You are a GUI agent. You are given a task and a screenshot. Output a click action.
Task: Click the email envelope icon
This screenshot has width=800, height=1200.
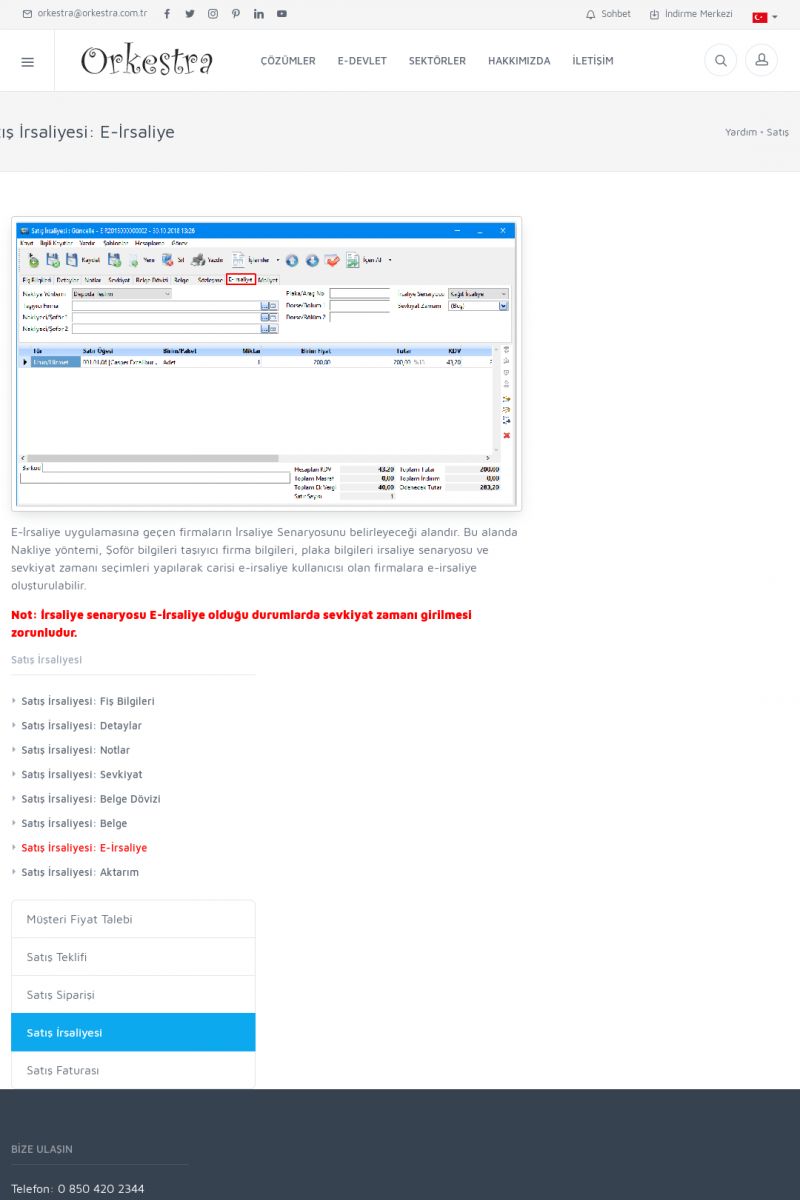pos(28,14)
